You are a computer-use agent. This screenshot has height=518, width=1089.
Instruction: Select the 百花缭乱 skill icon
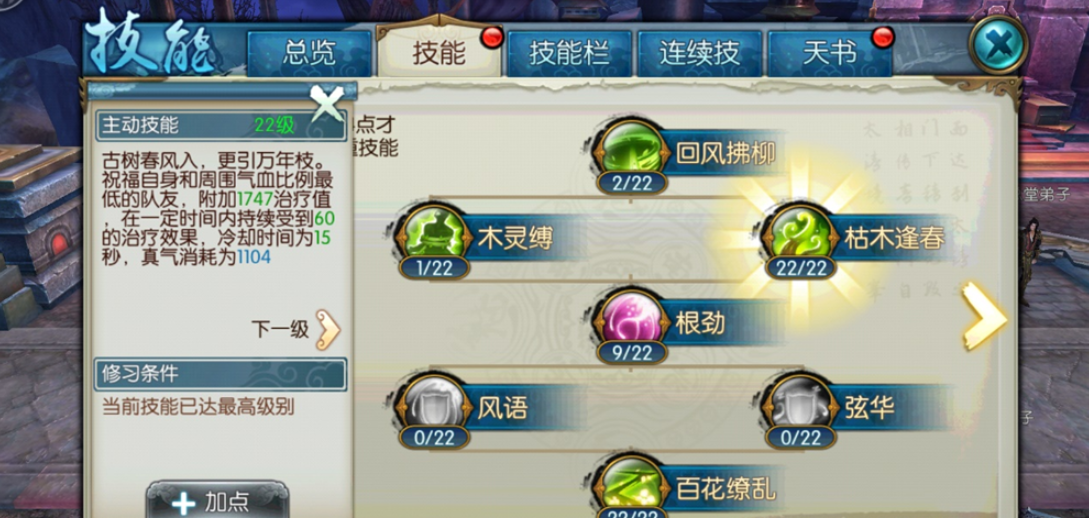point(631,486)
